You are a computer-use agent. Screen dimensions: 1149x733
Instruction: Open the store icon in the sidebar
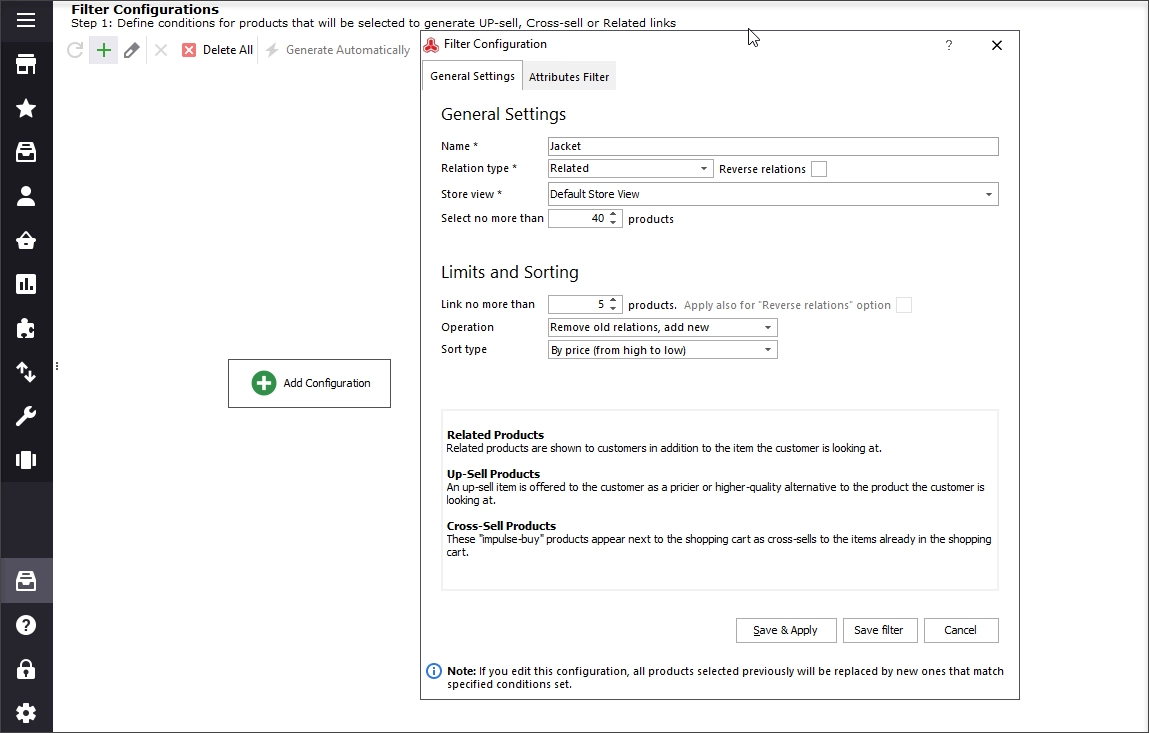pyautogui.click(x=26, y=65)
